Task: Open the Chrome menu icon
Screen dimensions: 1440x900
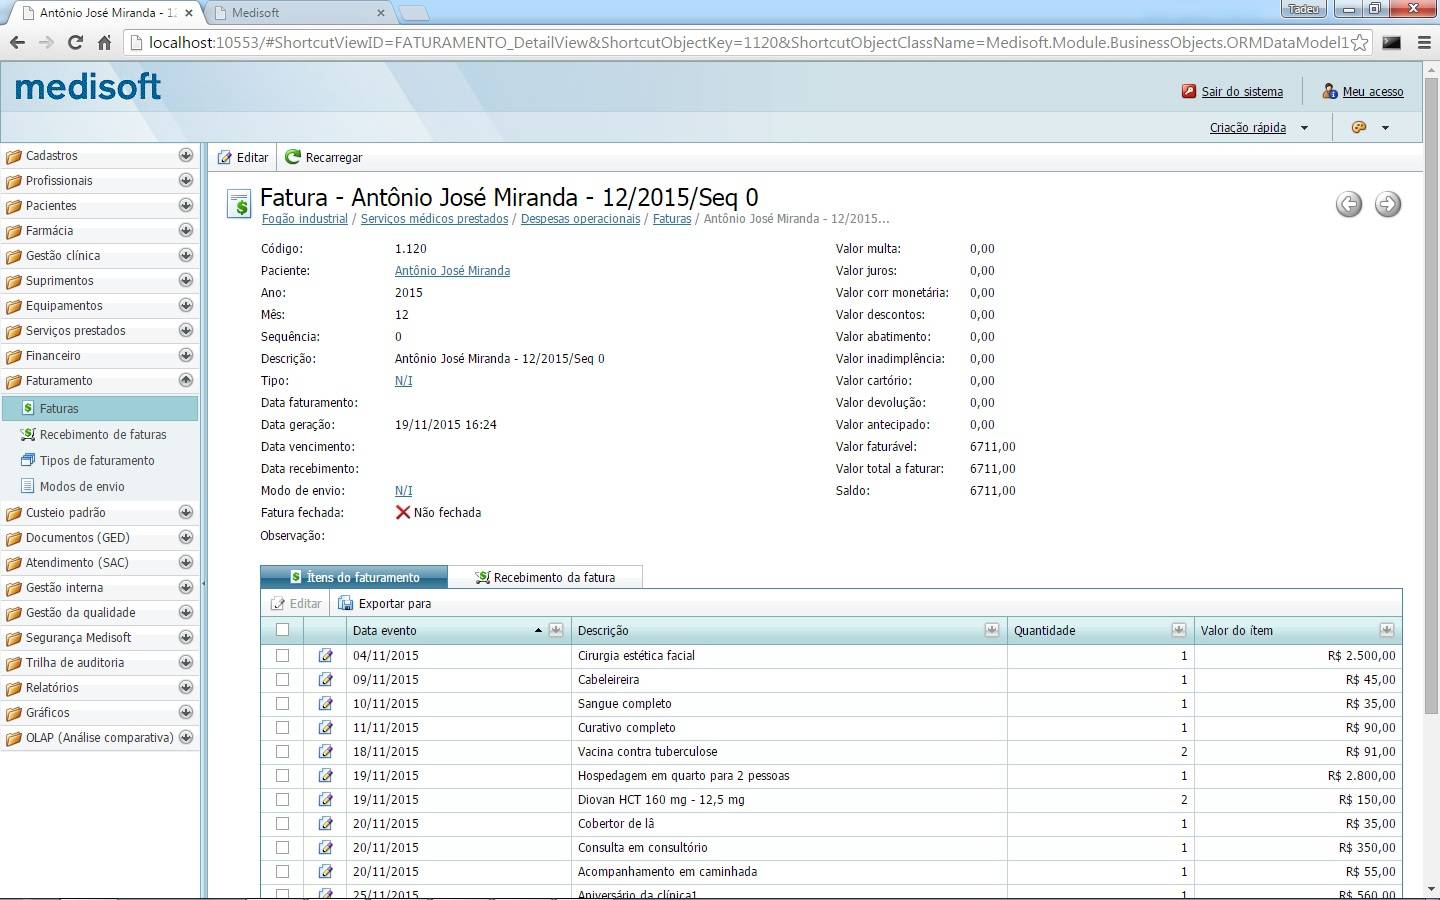Action: click(1424, 43)
